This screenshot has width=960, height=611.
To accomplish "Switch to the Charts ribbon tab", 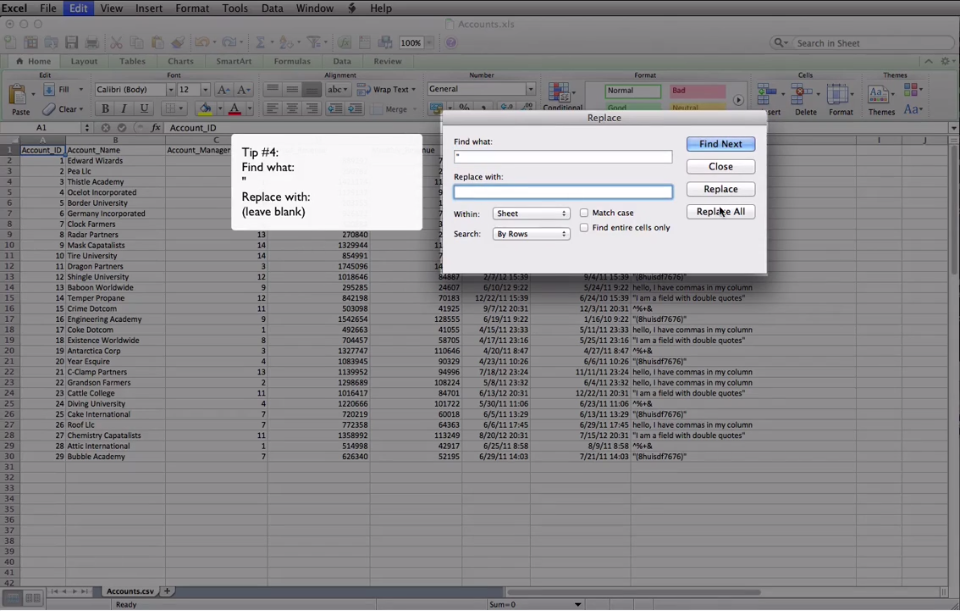I will pos(181,61).
